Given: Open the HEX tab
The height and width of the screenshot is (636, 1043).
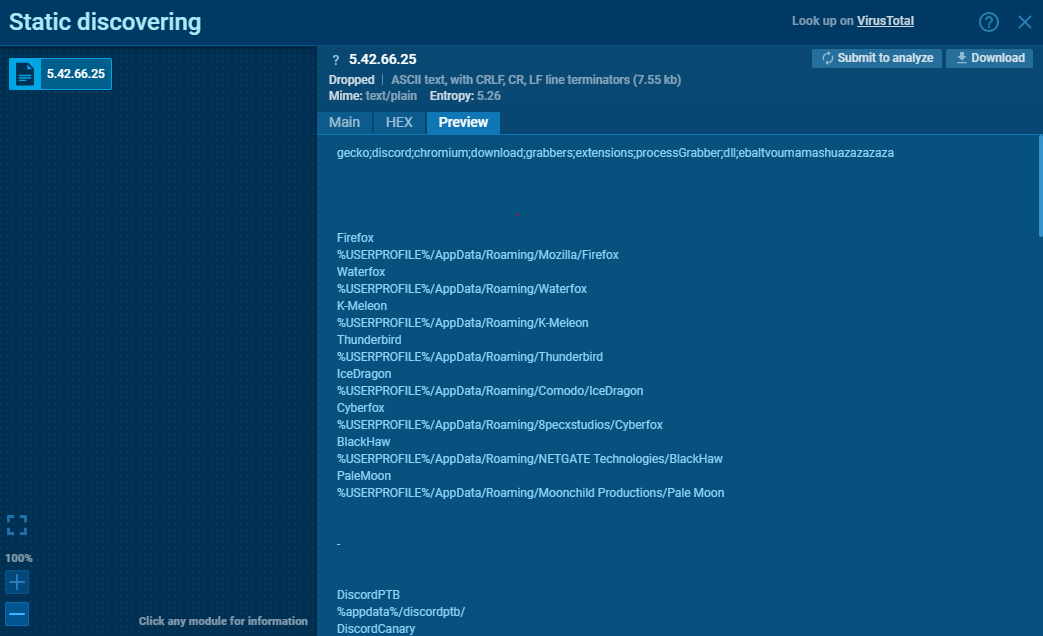Looking at the screenshot, I should (399, 122).
